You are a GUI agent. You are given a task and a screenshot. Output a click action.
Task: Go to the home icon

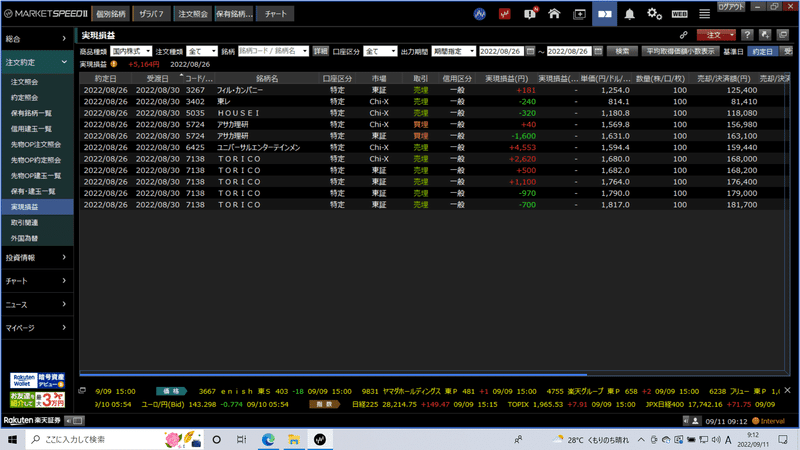554,14
